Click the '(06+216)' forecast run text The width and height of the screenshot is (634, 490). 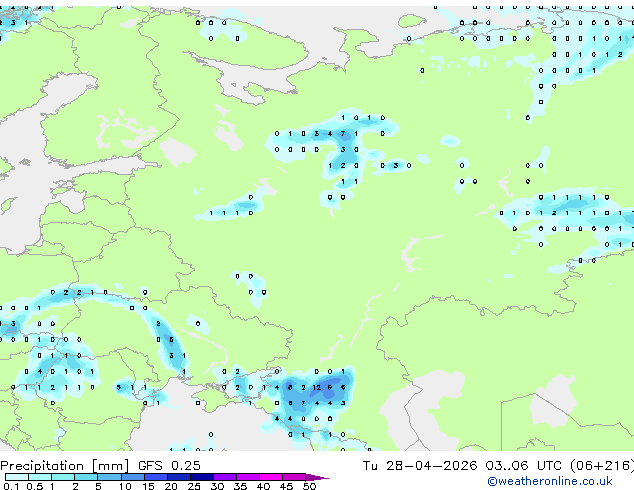click(602, 466)
